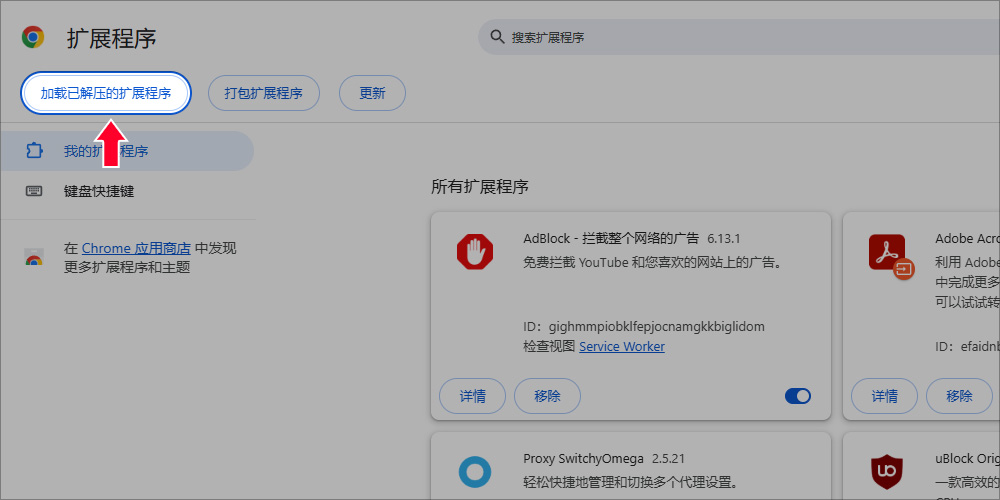Click AdBlock - 拦截整个网络的广告 title
Viewport: 1000px width, 500px height.
point(611,239)
